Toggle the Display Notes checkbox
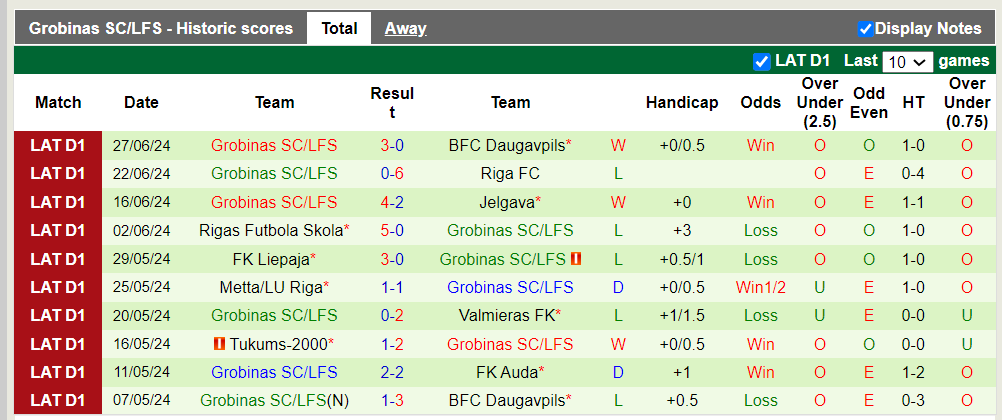 pos(866,29)
